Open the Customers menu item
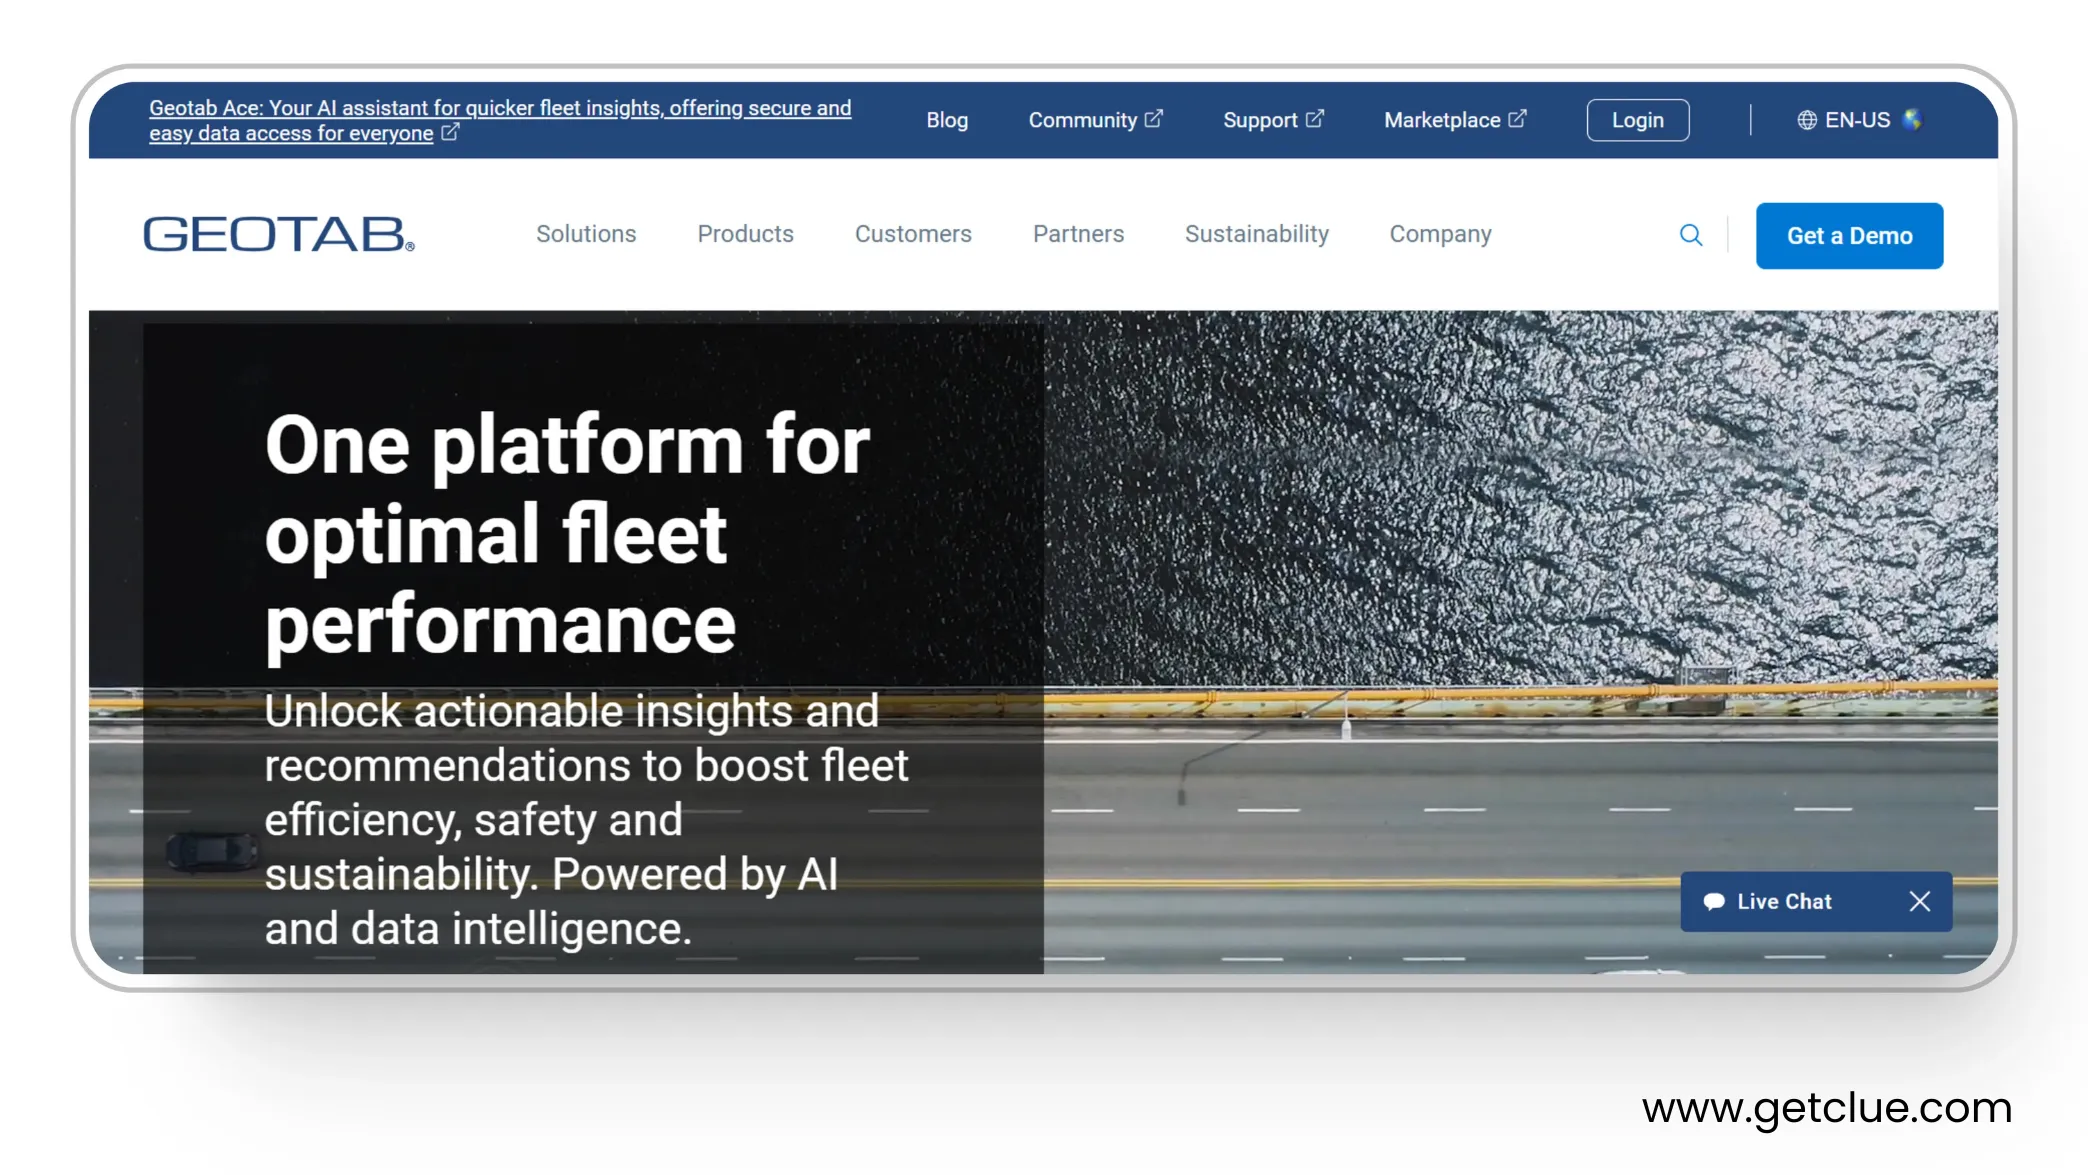Image resolution: width=2088 pixels, height=1175 pixels. coord(913,234)
